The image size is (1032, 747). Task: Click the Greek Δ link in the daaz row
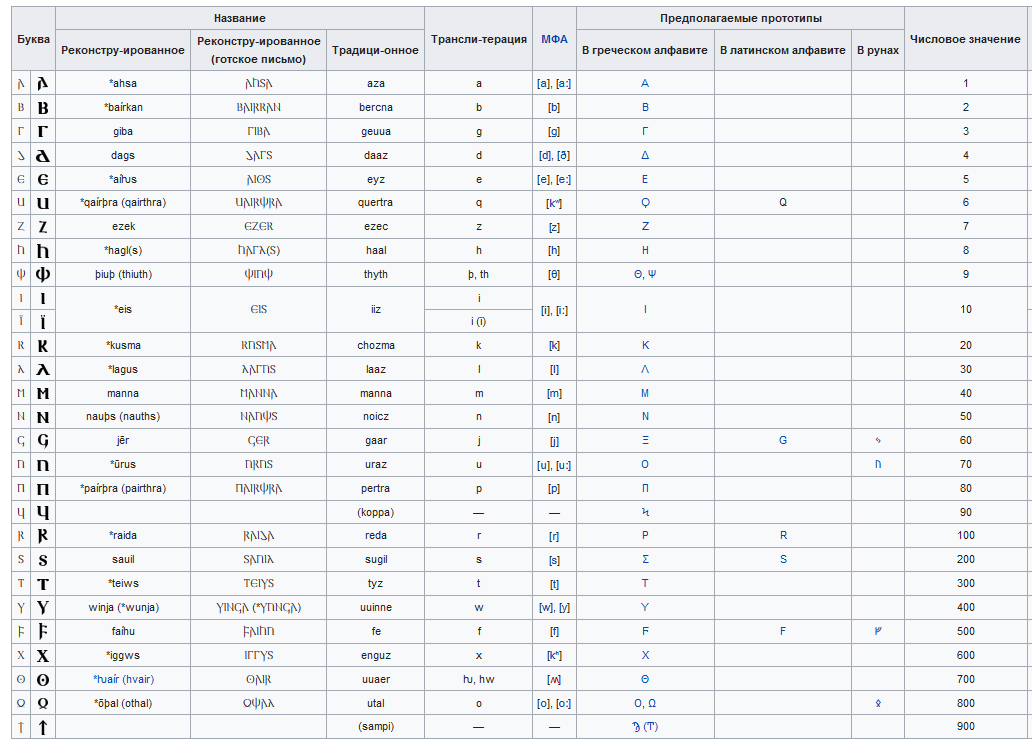645,155
